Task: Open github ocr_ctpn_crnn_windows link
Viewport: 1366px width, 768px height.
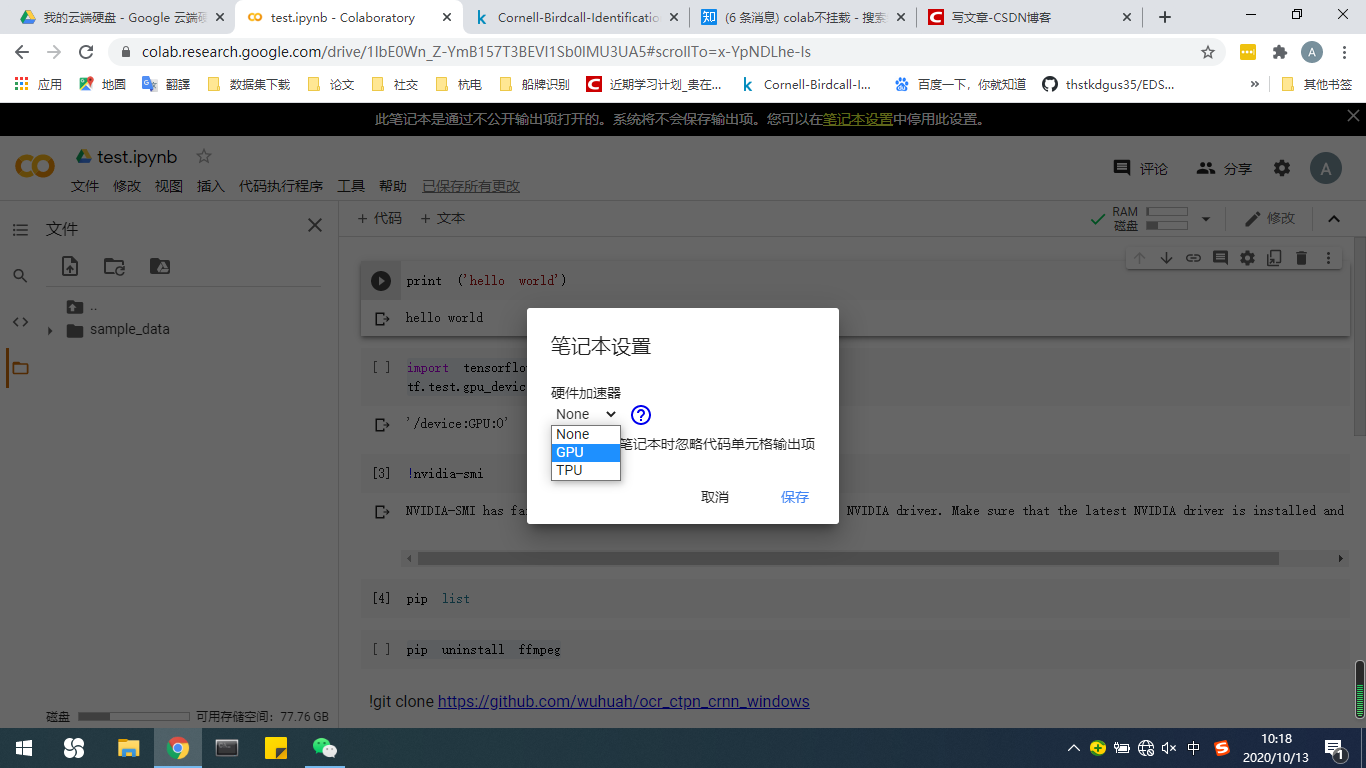Action: coord(624,701)
